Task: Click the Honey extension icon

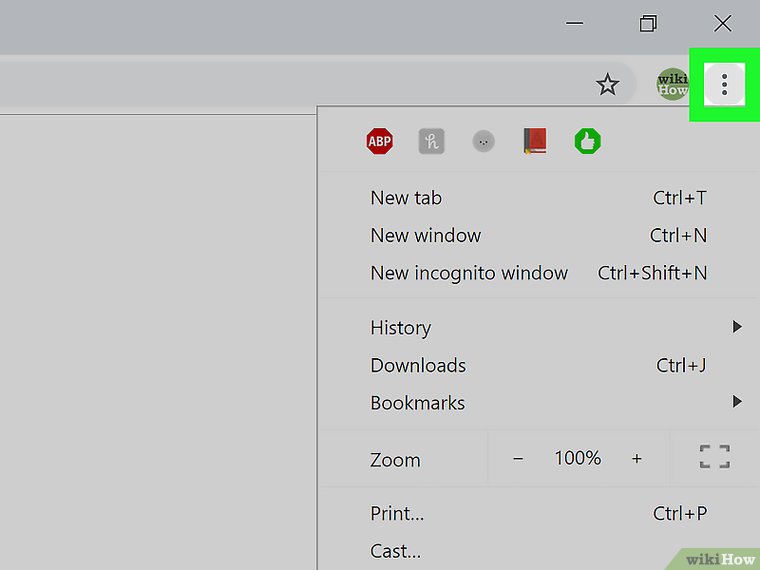Action: coord(431,142)
